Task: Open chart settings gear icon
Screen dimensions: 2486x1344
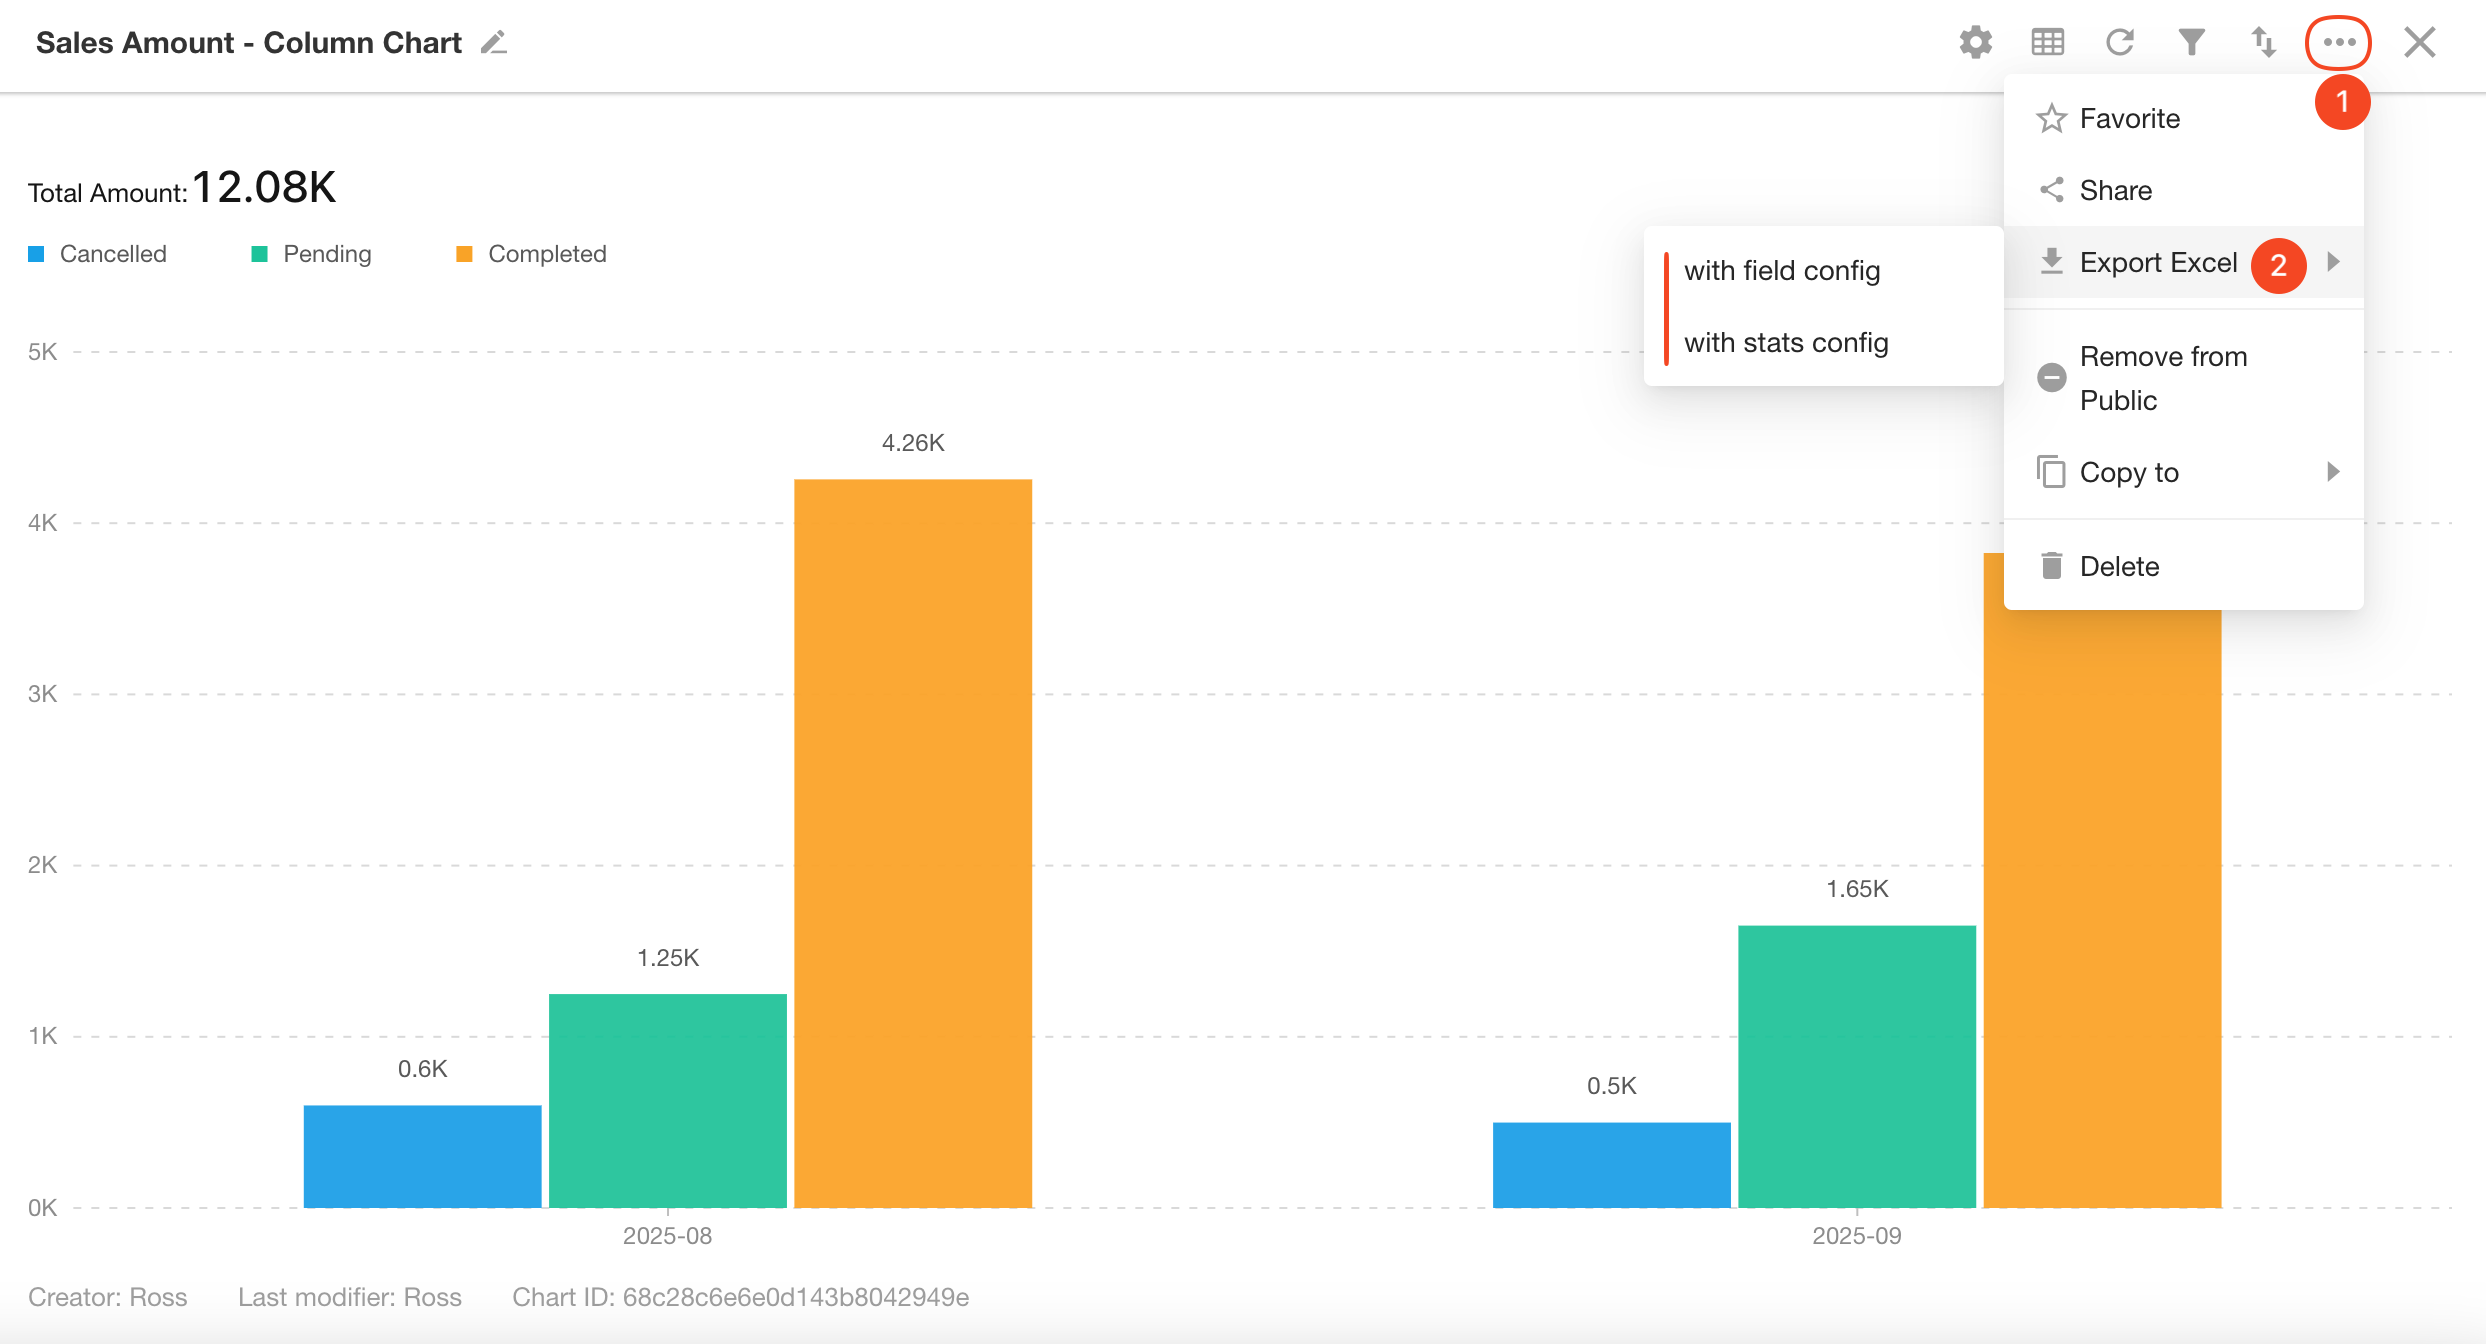Action: tap(1975, 43)
